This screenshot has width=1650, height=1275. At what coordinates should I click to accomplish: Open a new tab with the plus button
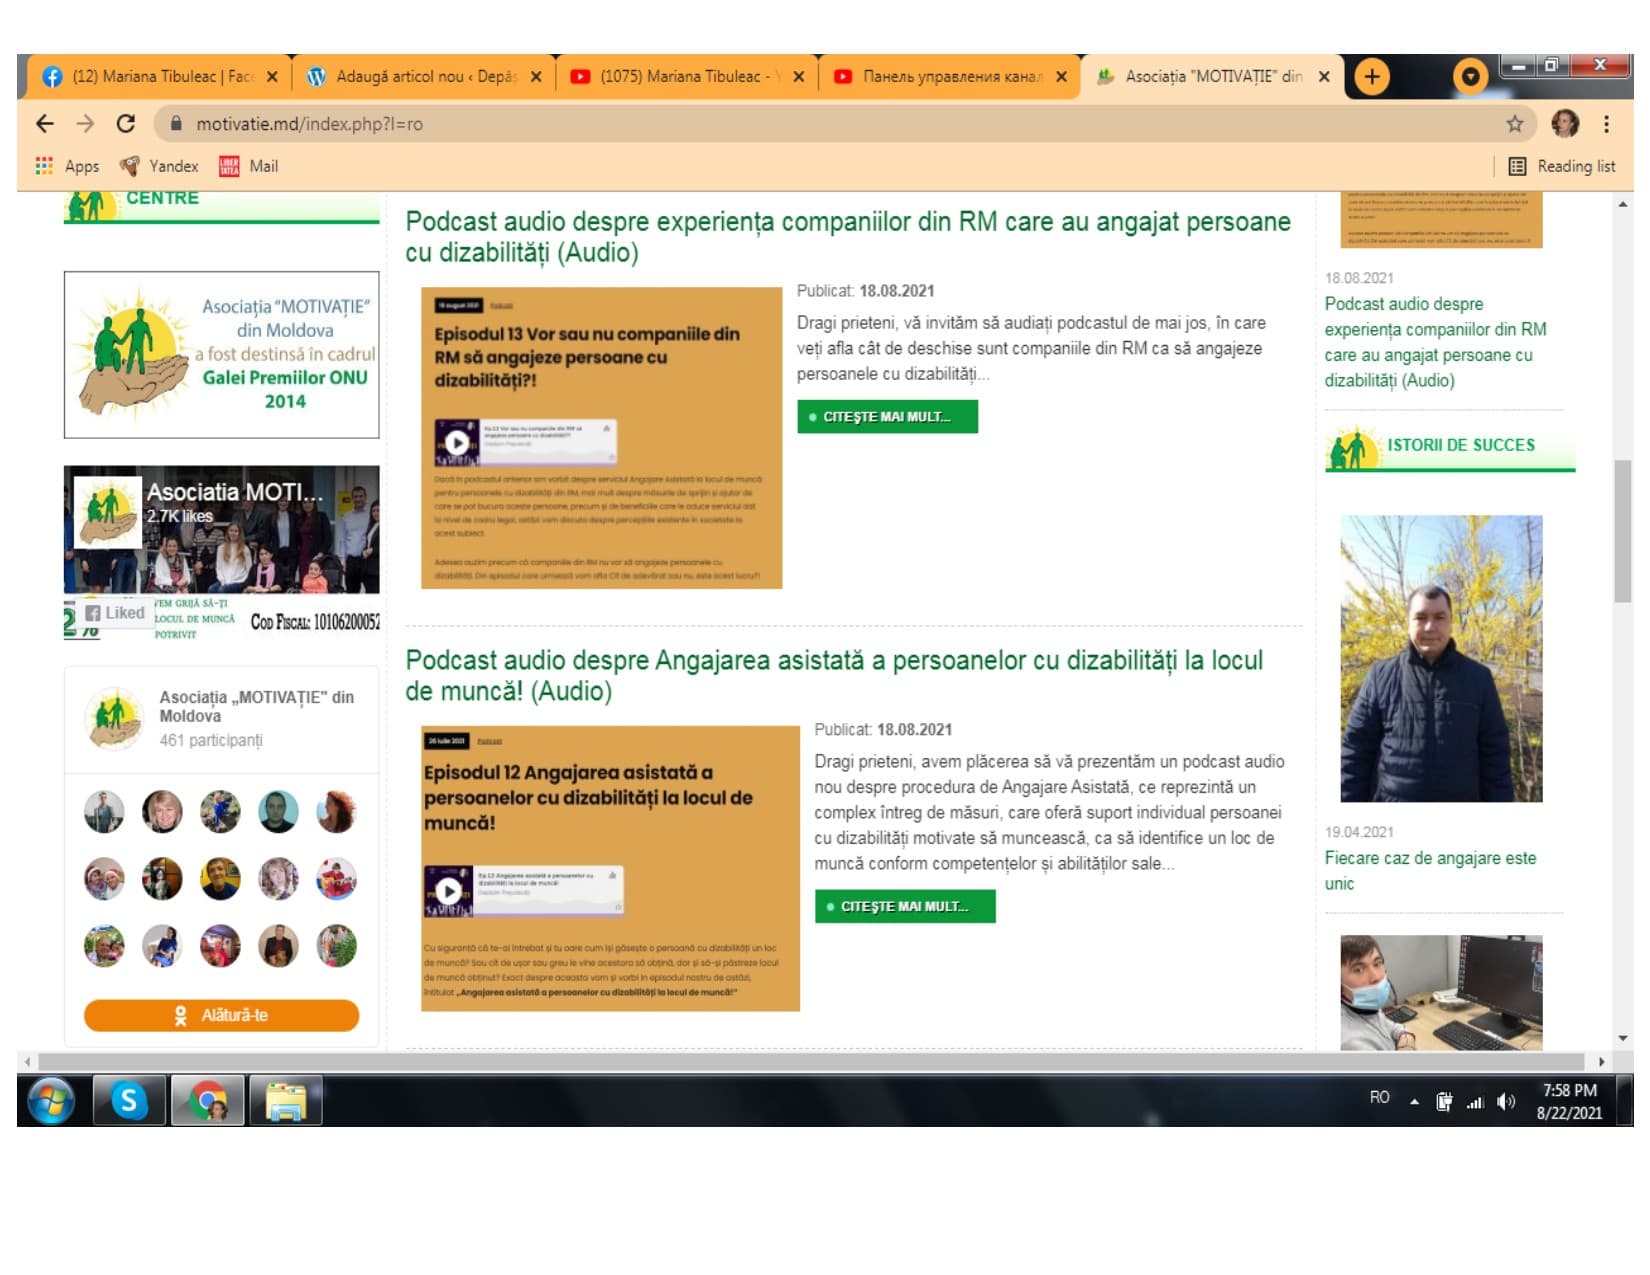click(1372, 77)
